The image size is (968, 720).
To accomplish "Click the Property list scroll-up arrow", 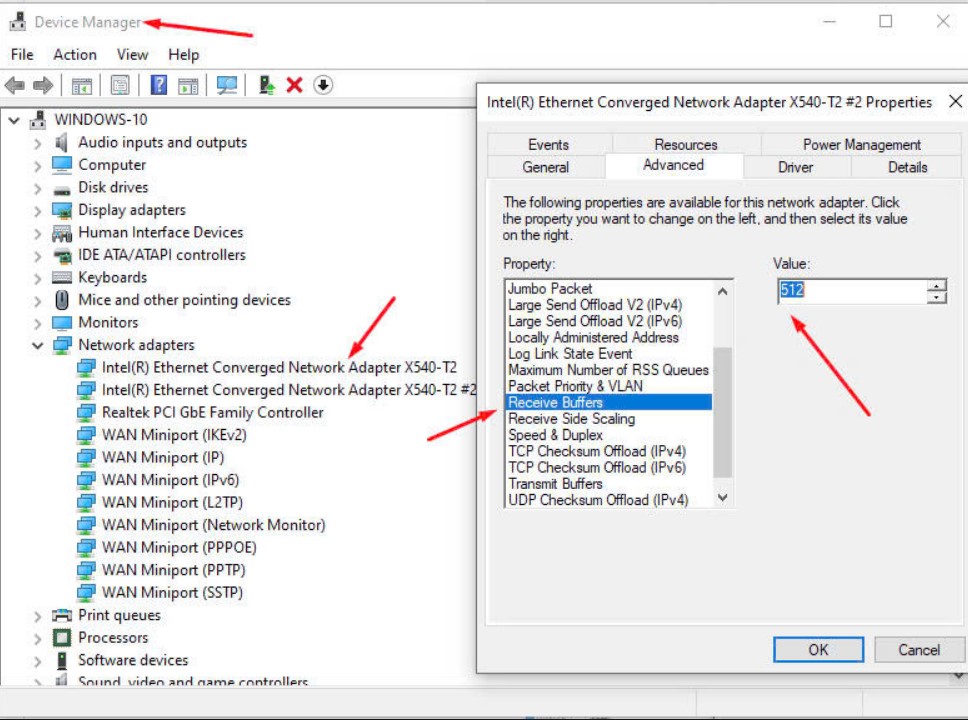I will [722, 291].
